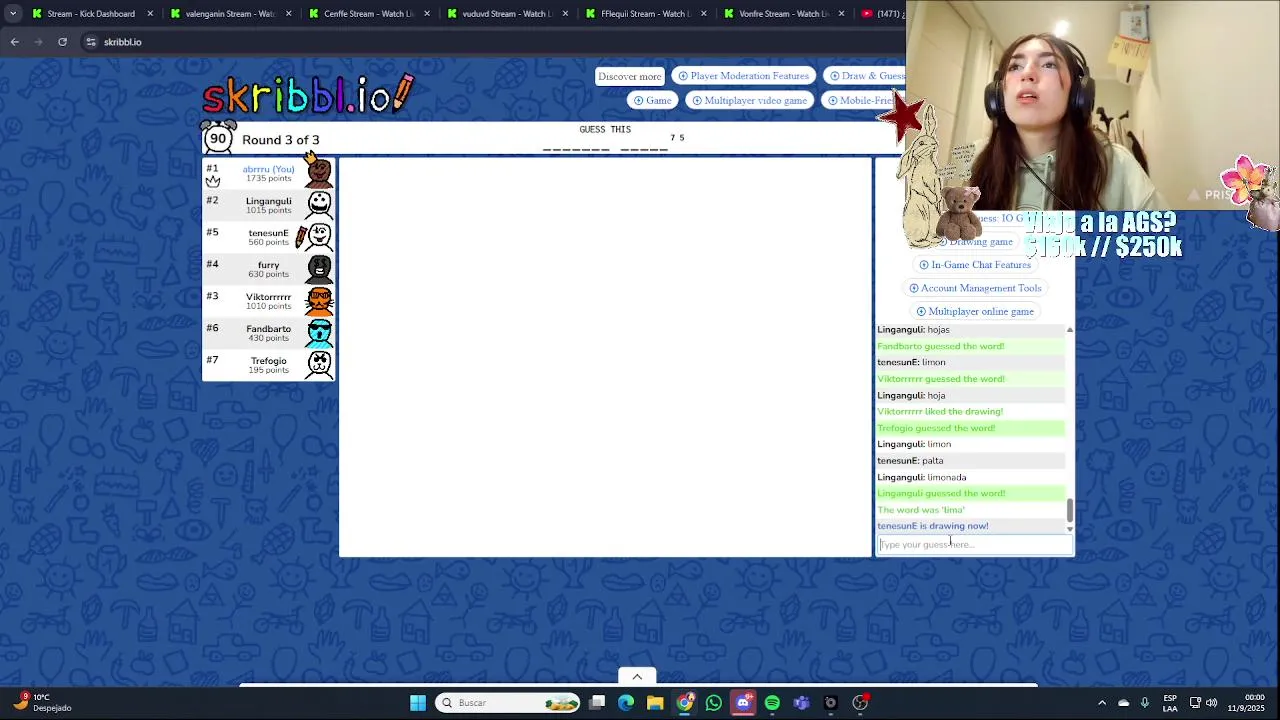1280x720 pixels.
Task: Click the 'Linganguli: limonada' chat message
Action: (922, 477)
